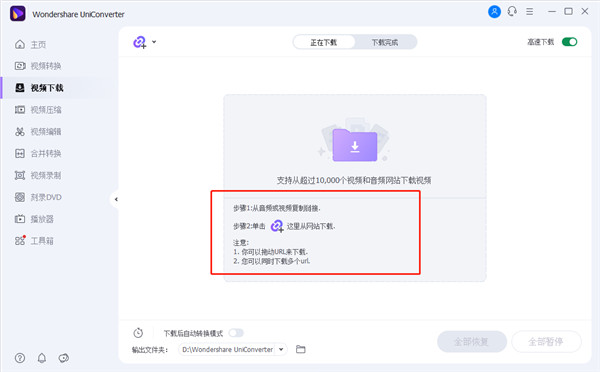Switch to Downloading (正在下载) tab
This screenshot has height=372, width=600.
324,42
